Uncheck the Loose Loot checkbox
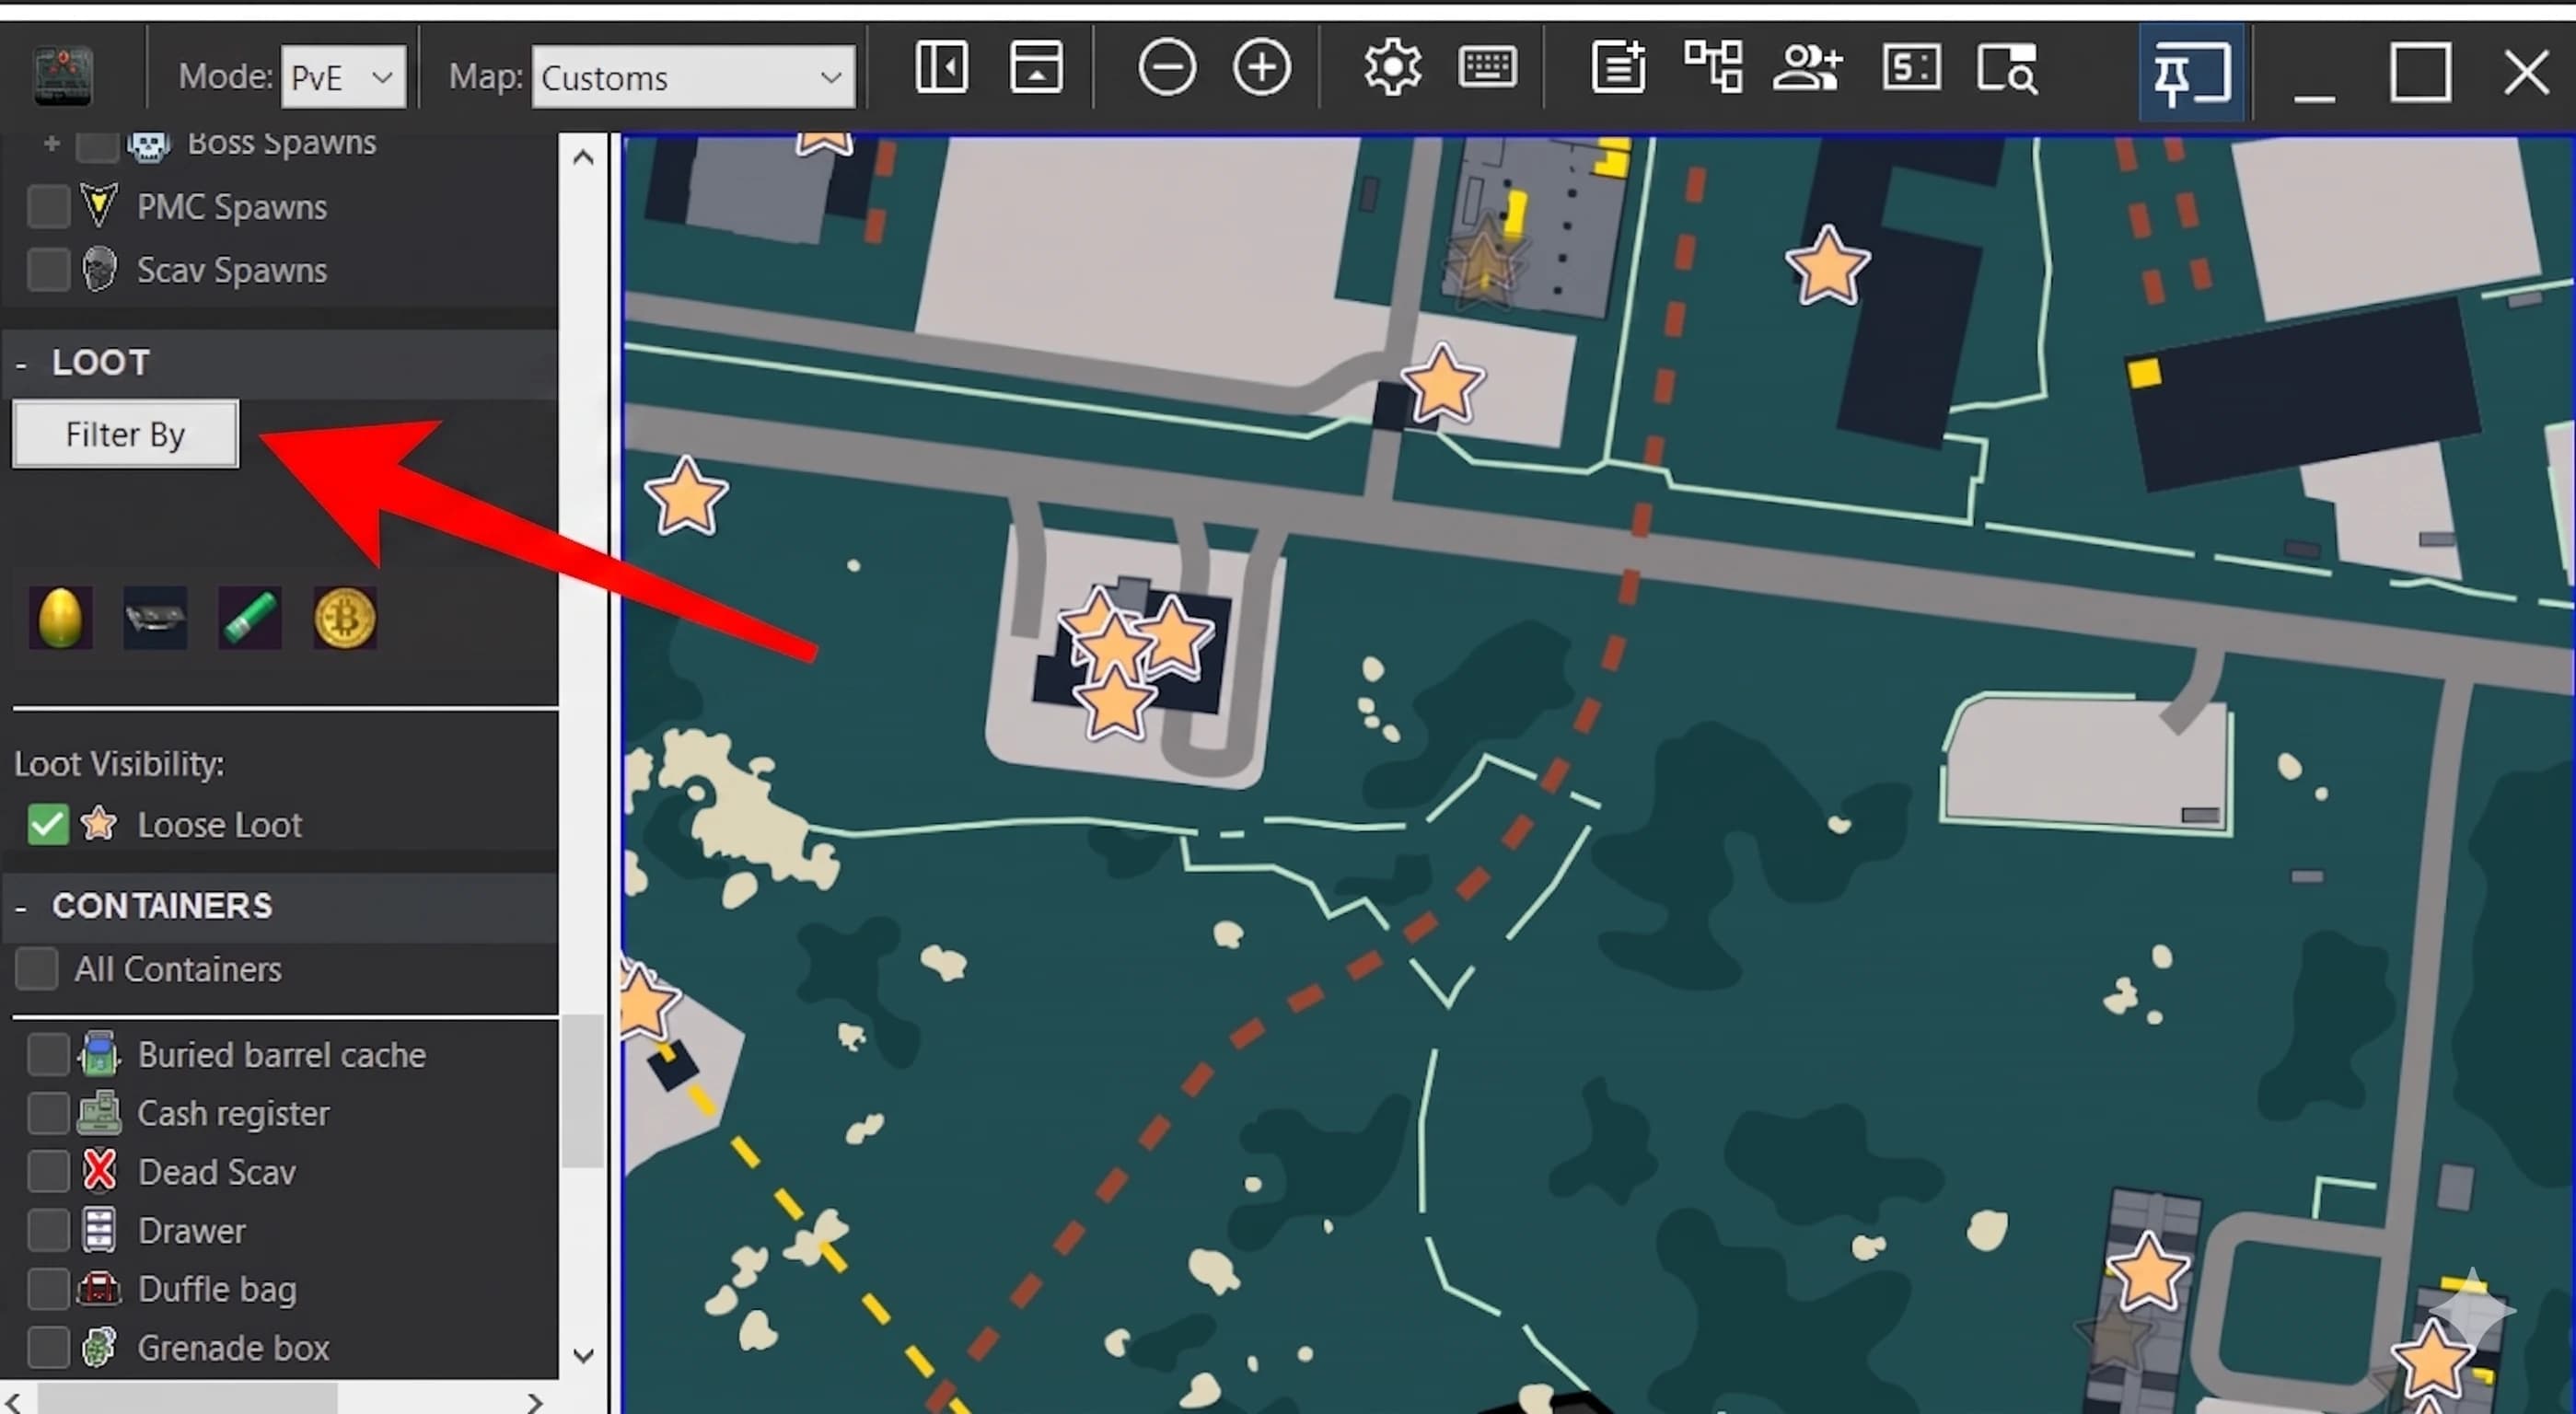The height and width of the screenshot is (1414, 2576). point(48,825)
